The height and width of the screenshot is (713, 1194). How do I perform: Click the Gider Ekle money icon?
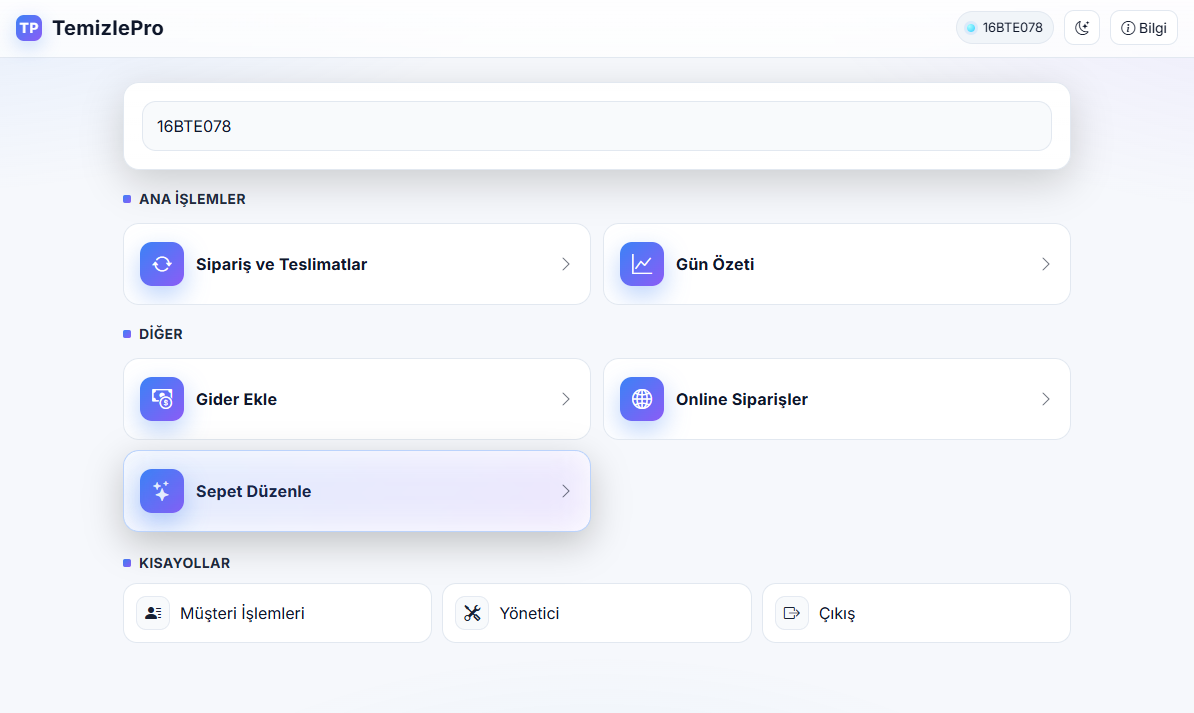(162, 399)
